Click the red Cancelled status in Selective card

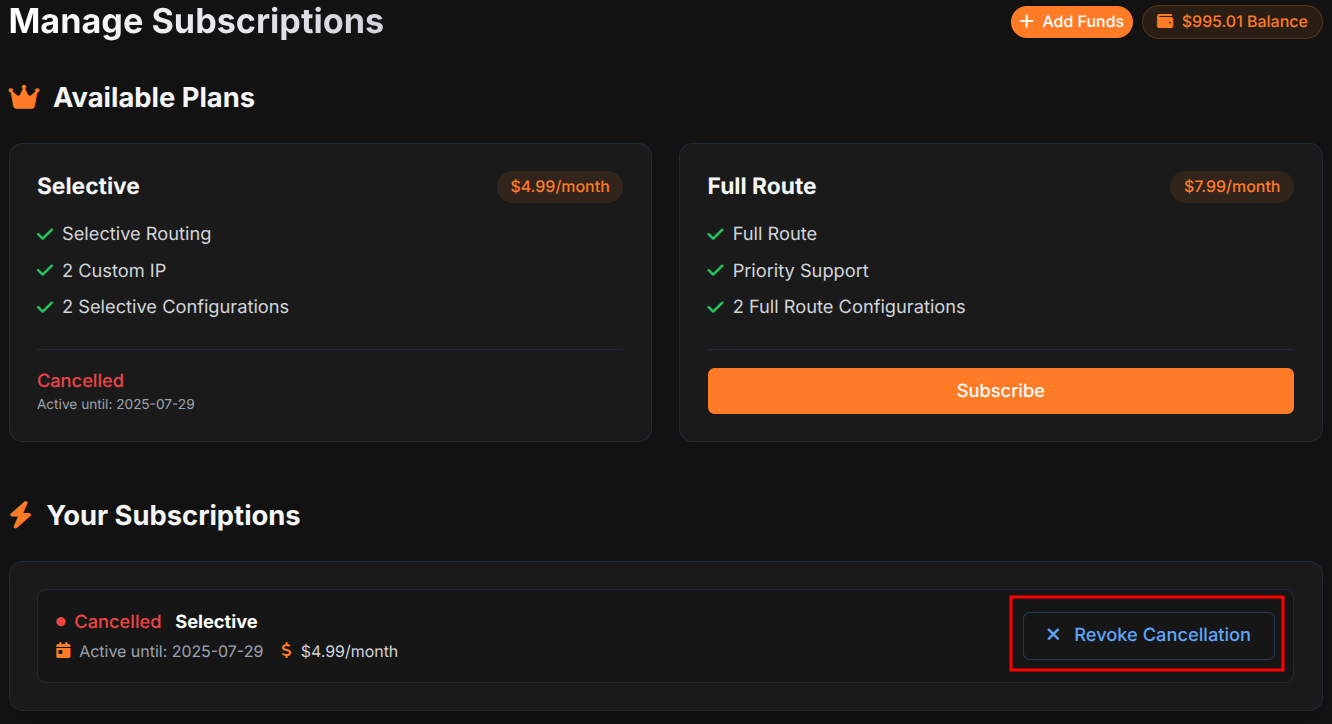coord(81,381)
